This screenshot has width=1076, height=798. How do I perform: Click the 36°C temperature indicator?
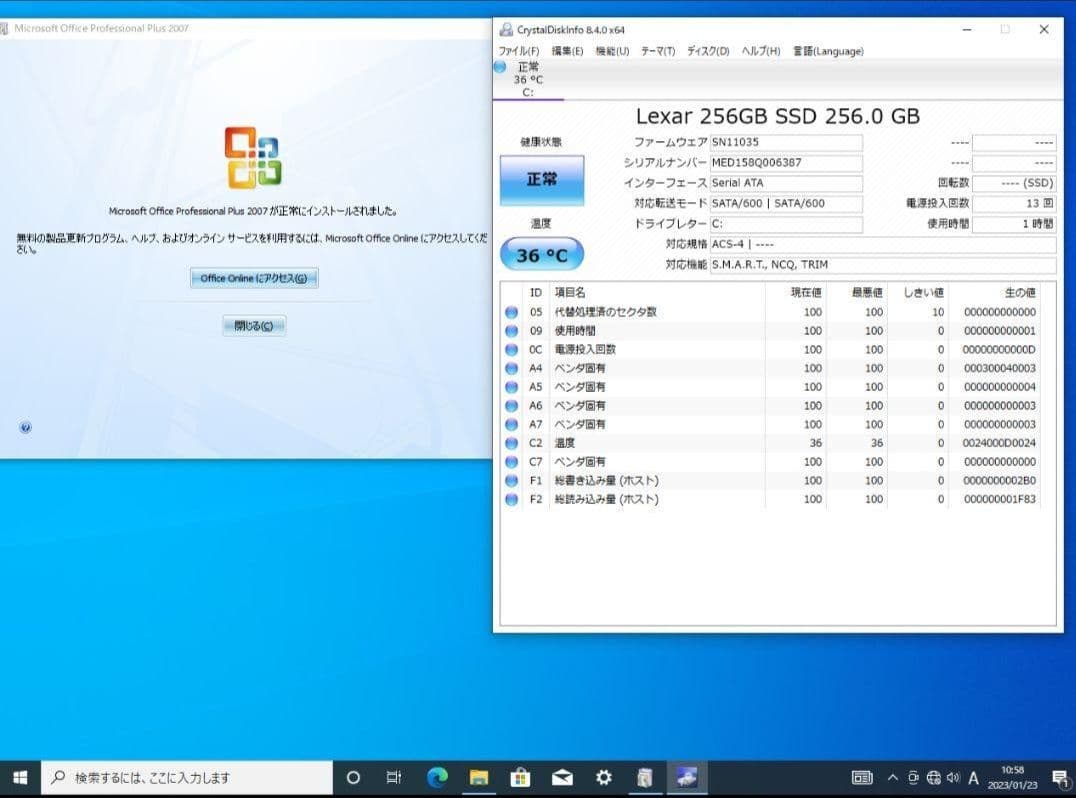tap(542, 255)
